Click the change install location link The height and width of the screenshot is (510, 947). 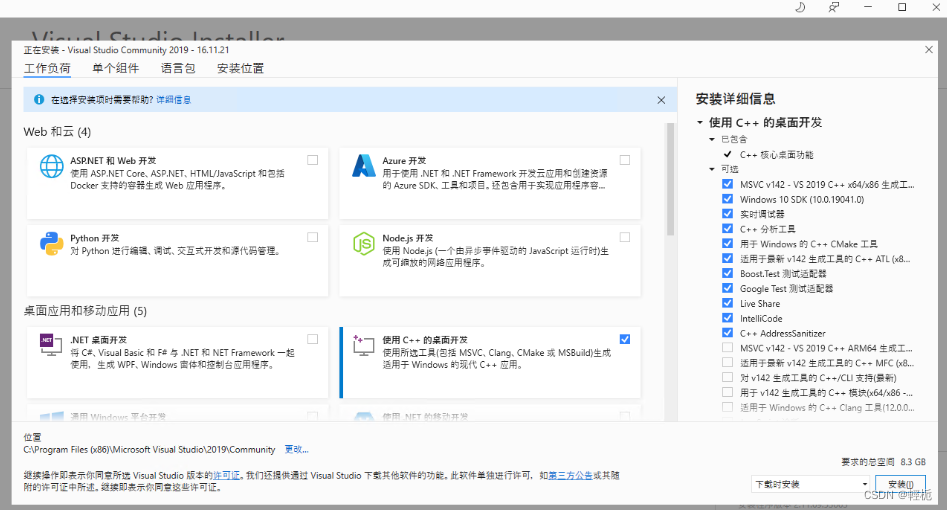[297, 450]
